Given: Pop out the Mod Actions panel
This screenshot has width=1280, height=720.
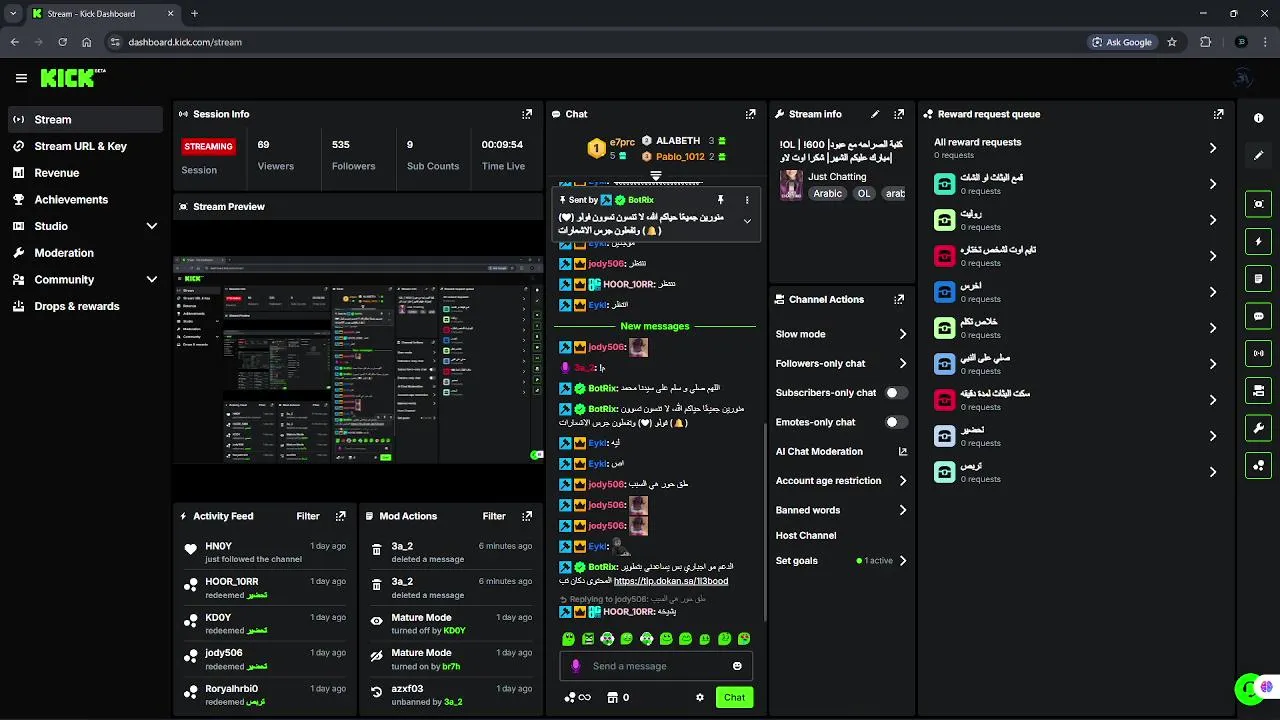Looking at the screenshot, I should point(527,516).
